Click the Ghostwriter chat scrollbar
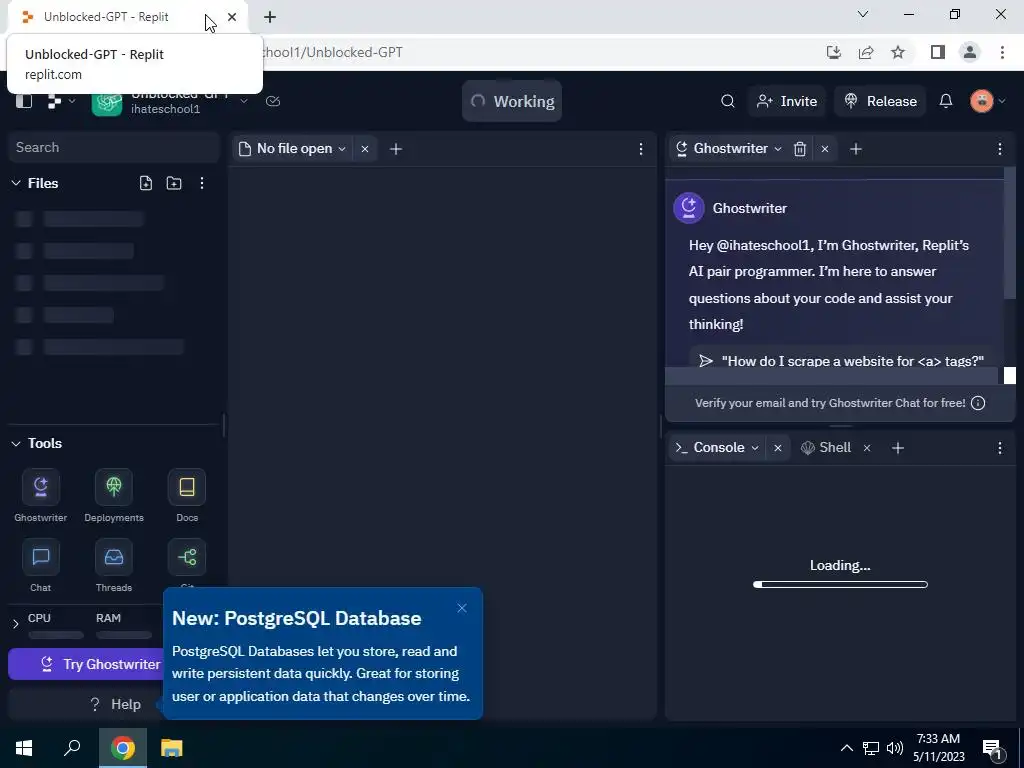 tap(1010, 232)
